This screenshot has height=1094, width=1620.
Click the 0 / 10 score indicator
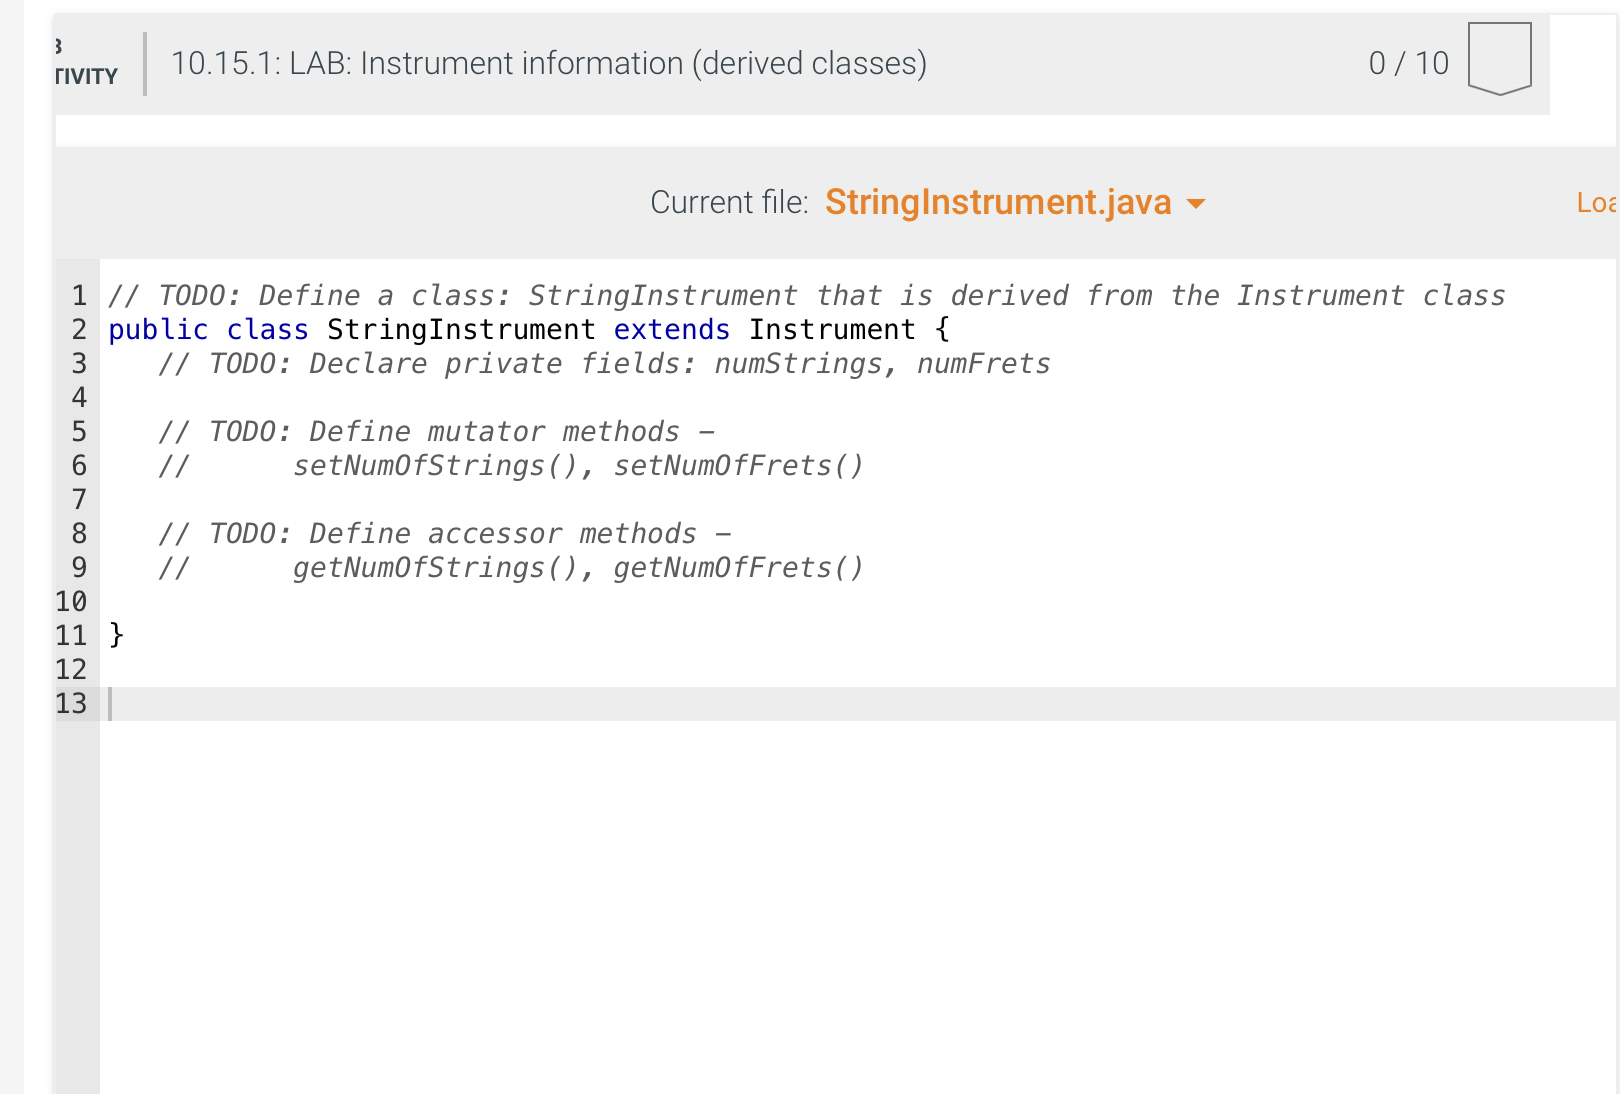[1409, 63]
